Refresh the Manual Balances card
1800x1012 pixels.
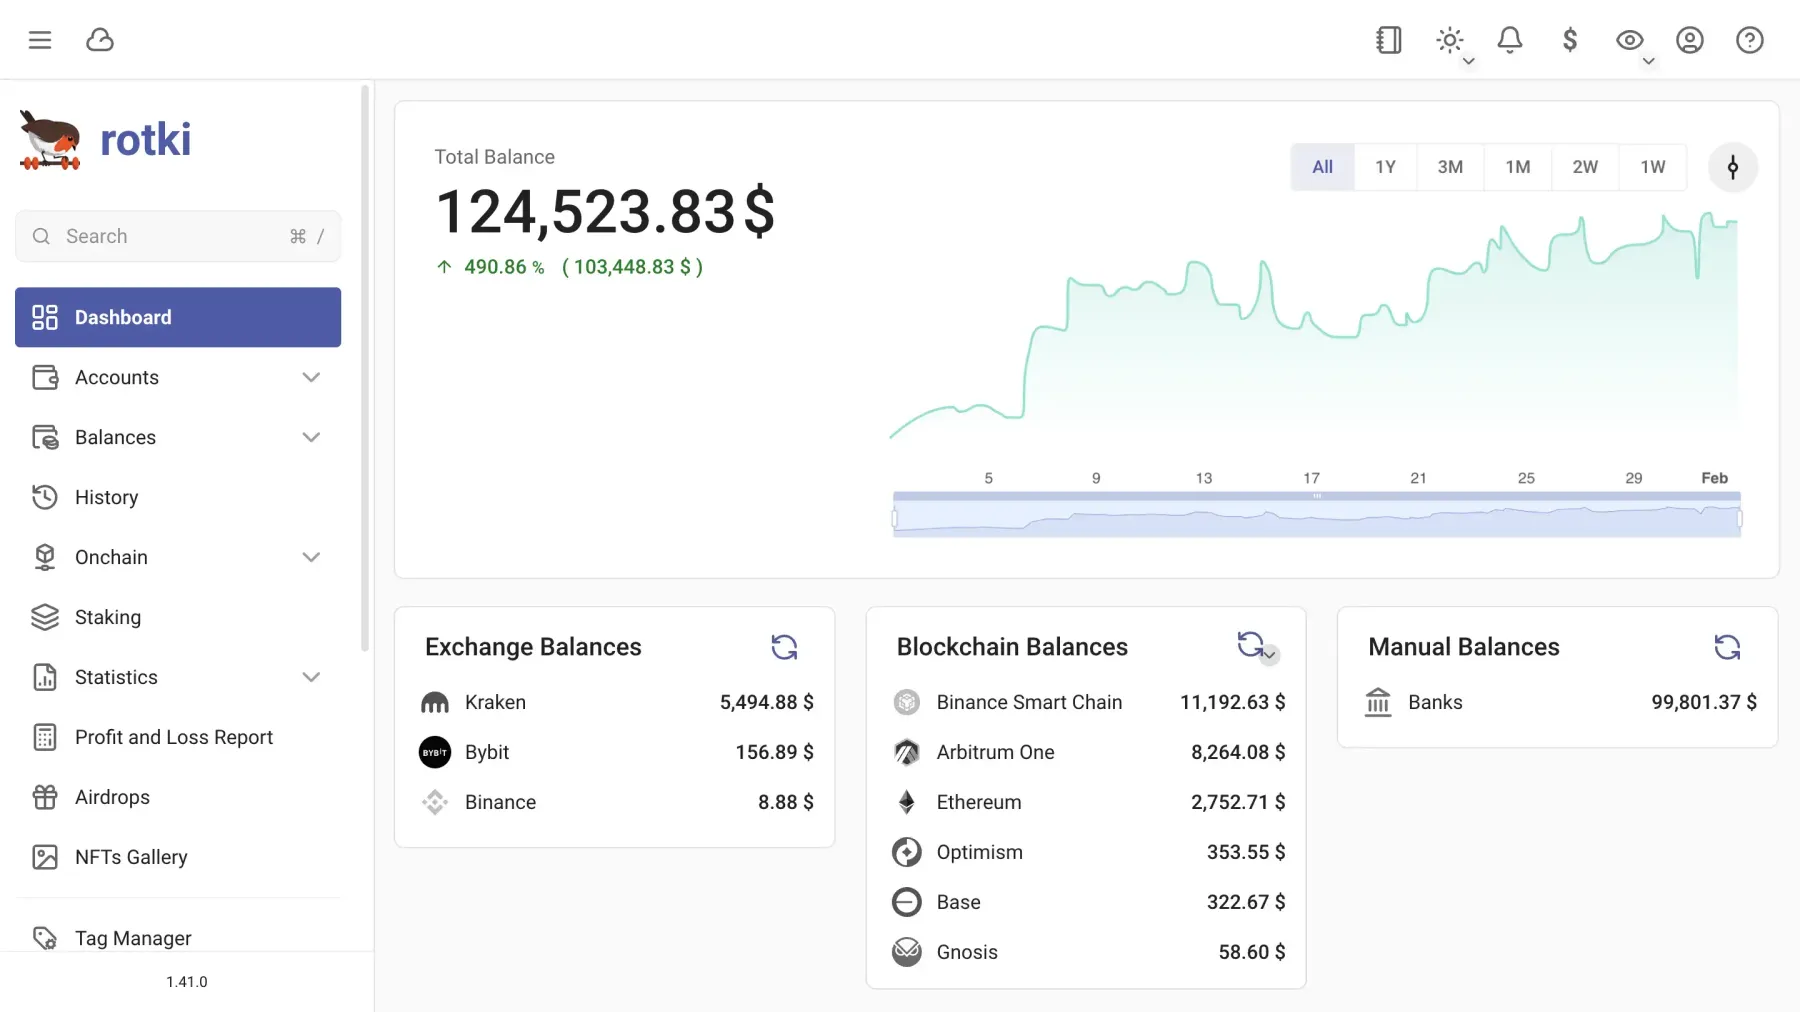pyautogui.click(x=1729, y=647)
